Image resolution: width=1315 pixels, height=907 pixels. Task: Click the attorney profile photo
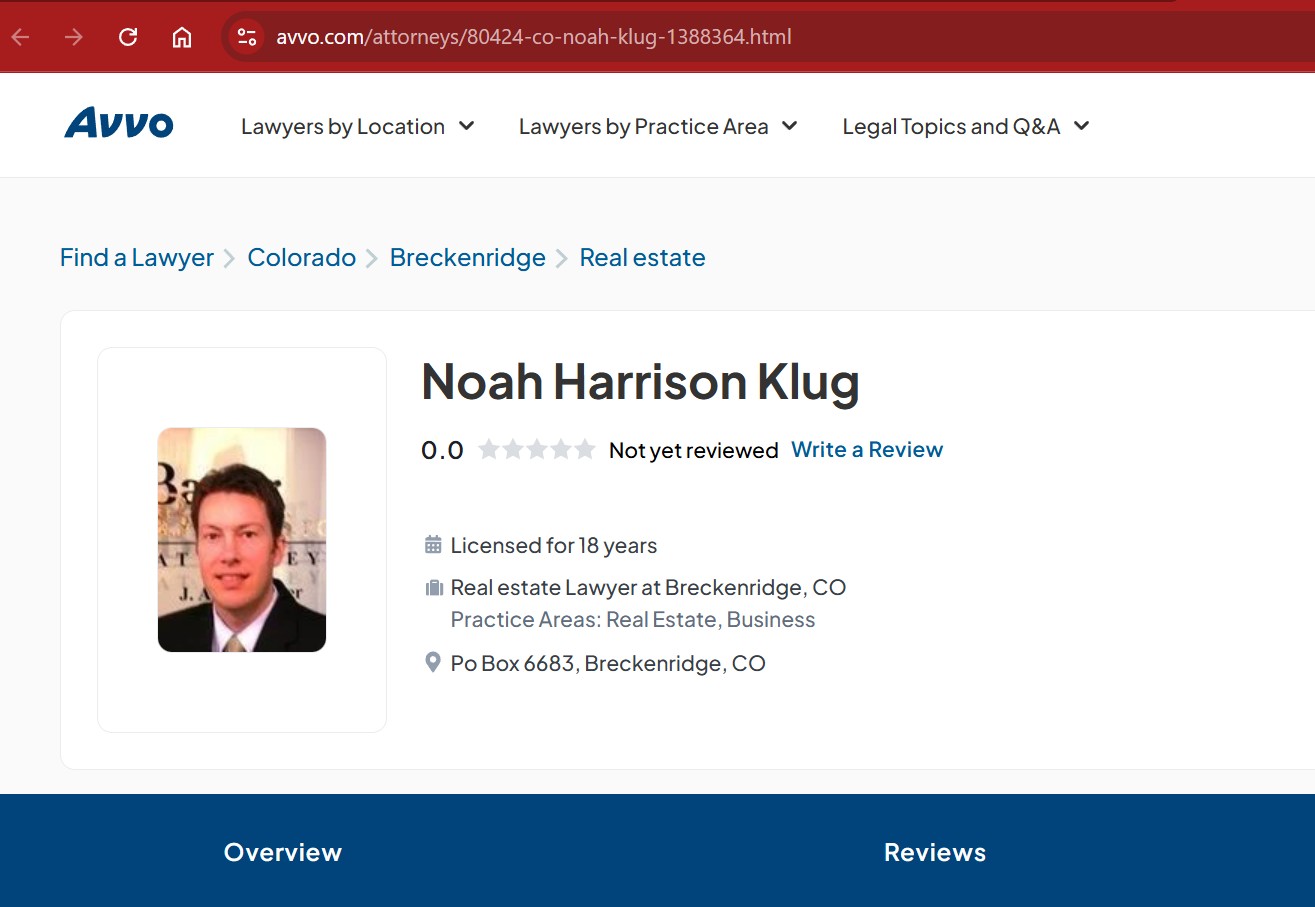click(242, 540)
